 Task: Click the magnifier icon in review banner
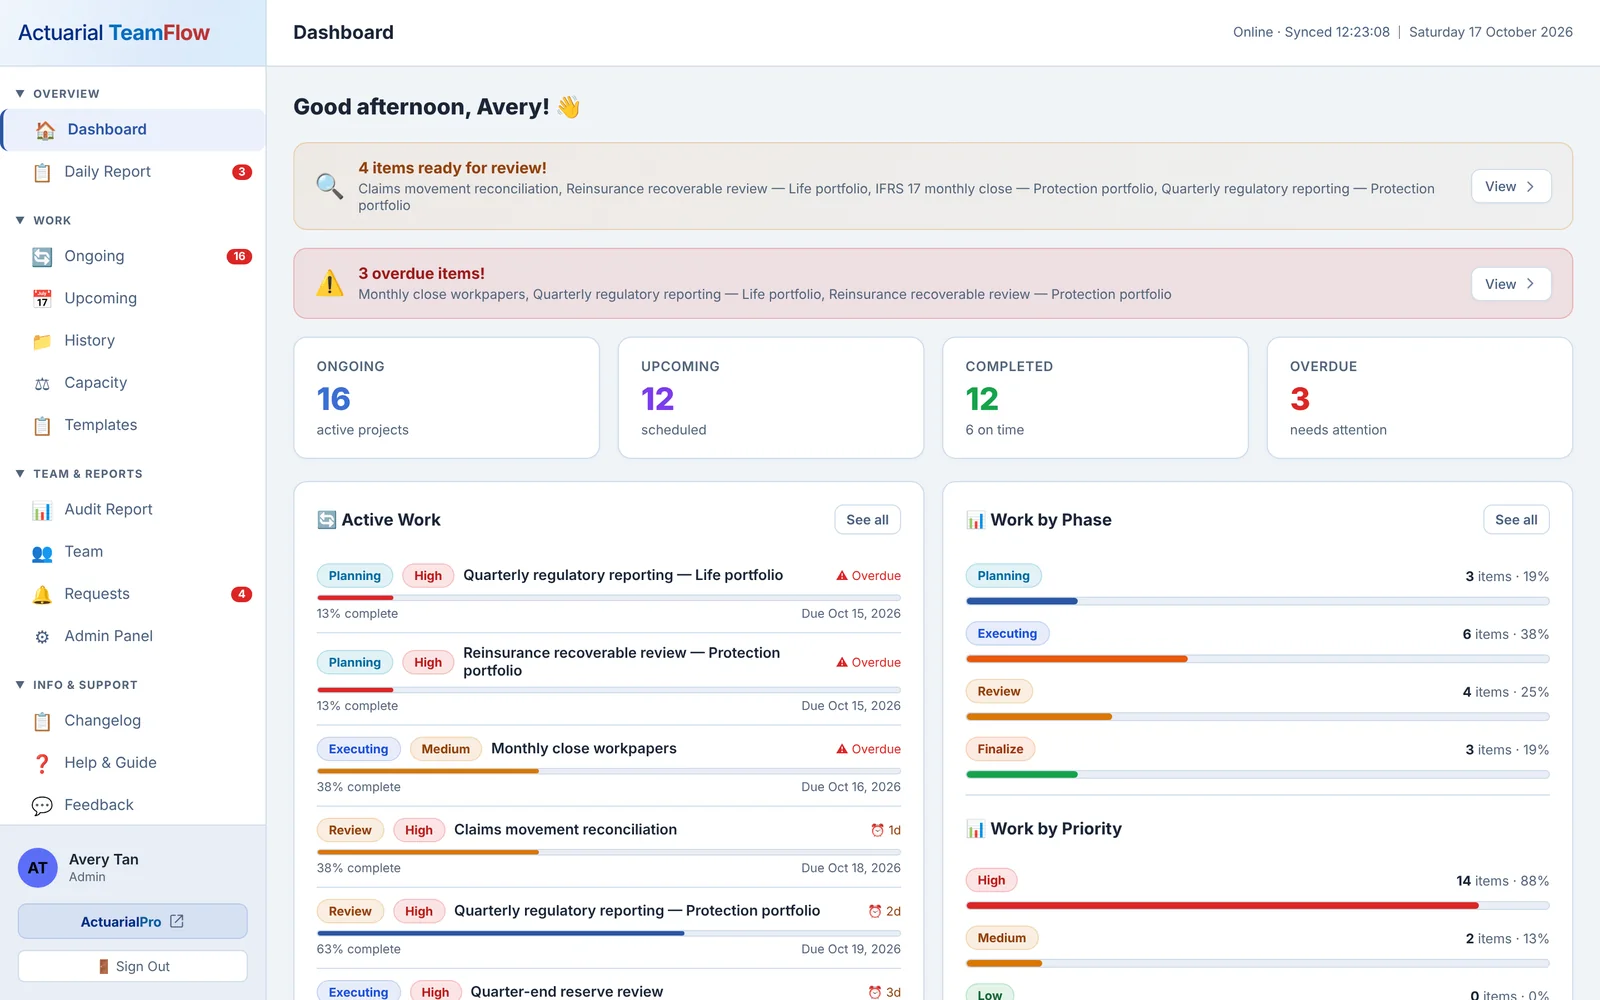[x=330, y=186]
